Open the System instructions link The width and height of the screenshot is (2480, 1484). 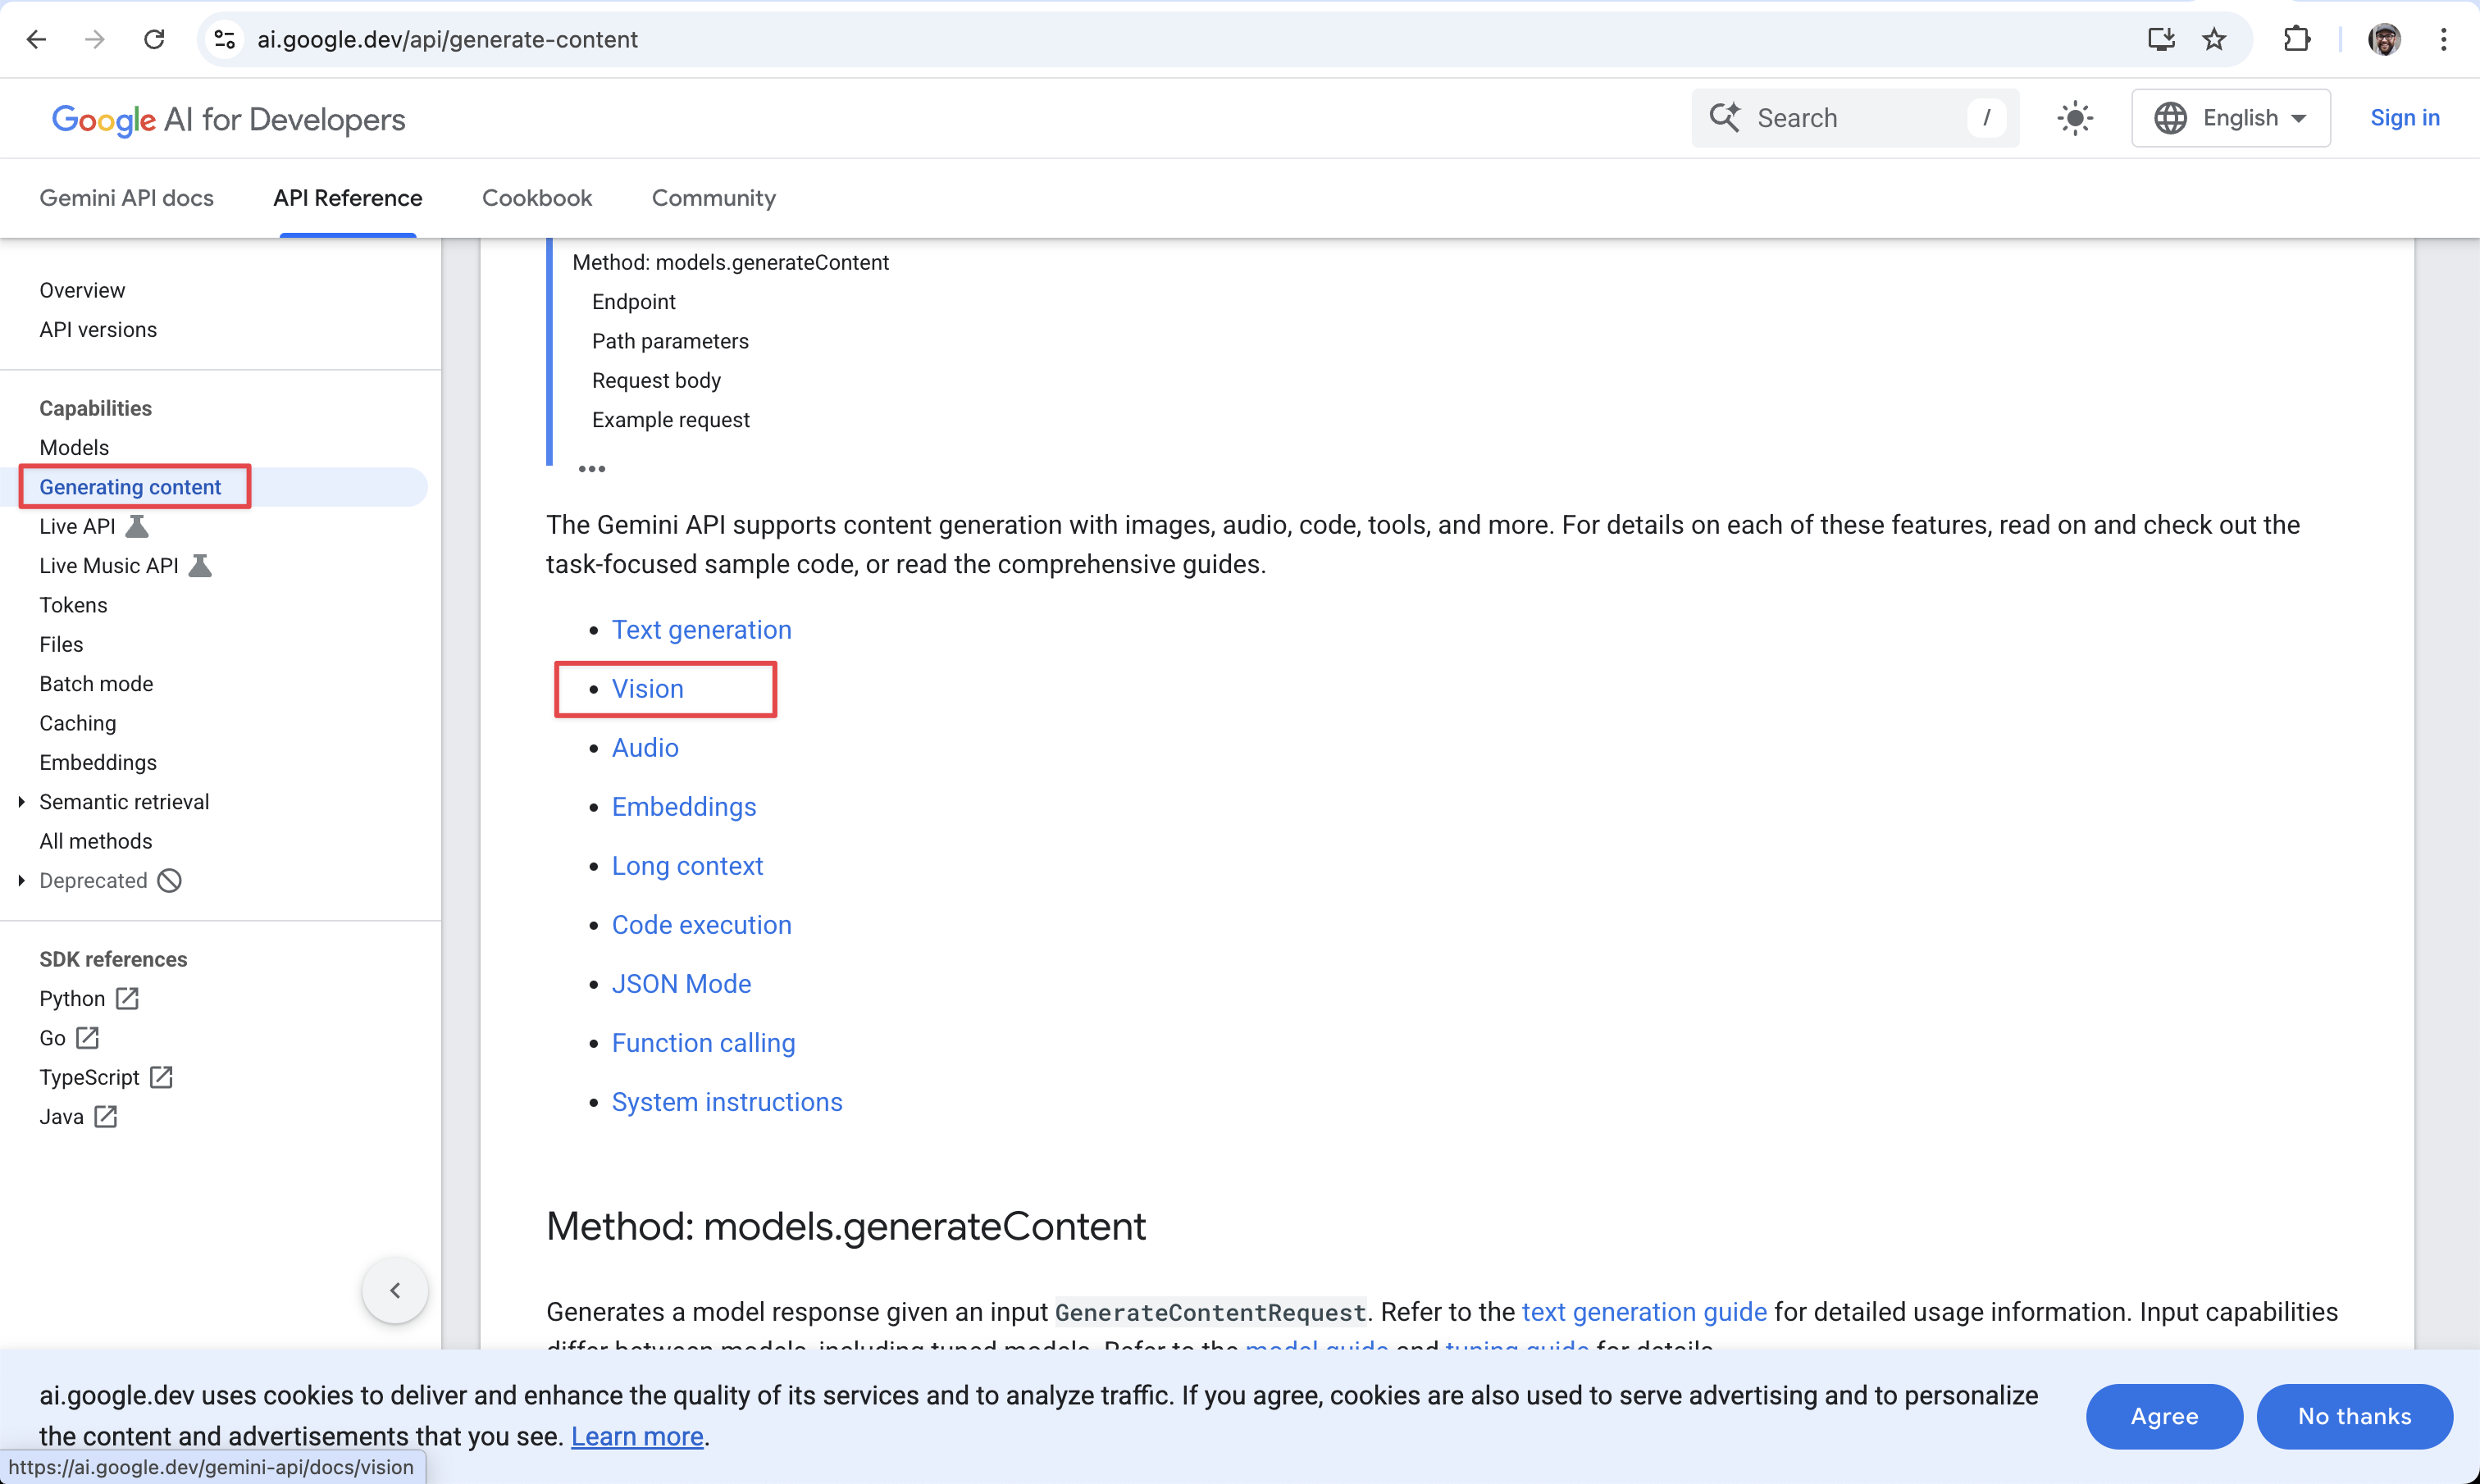[x=727, y=1102]
